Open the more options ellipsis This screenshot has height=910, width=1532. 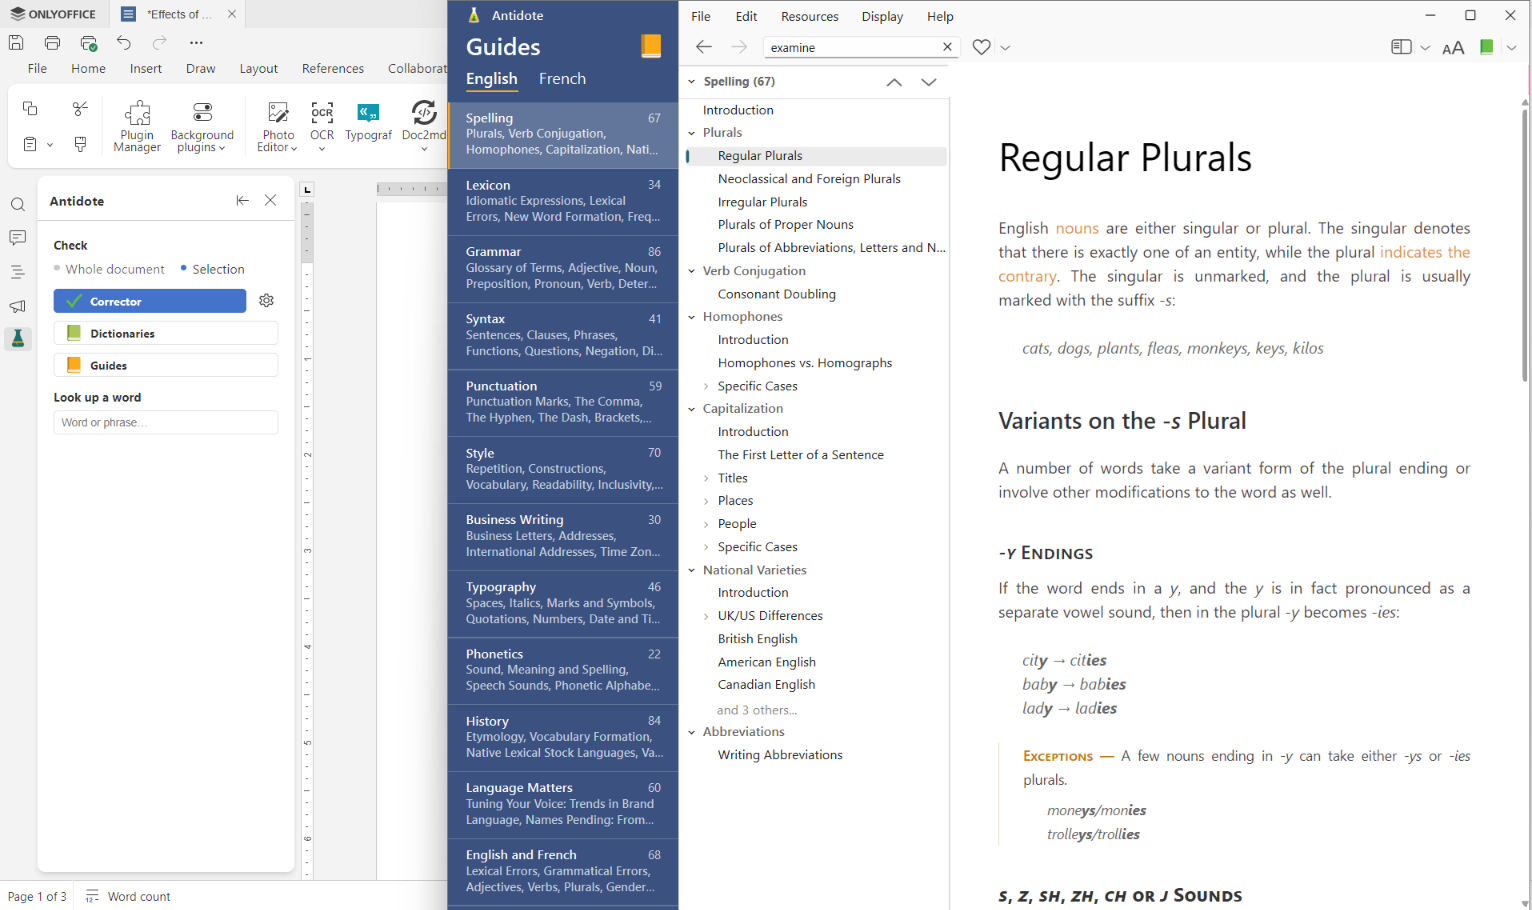(x=196, y=43)
